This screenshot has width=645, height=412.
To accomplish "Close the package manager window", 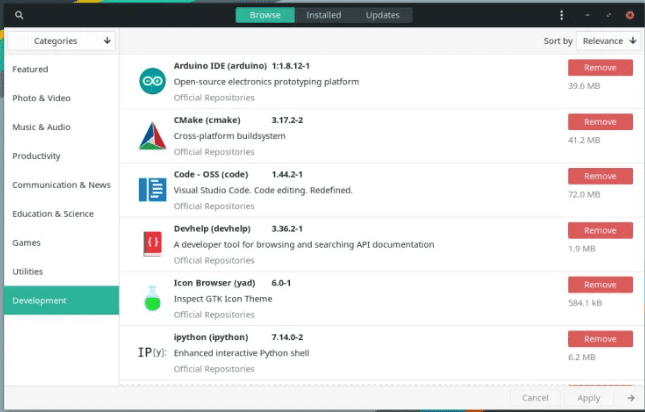I will coord(630,15).
